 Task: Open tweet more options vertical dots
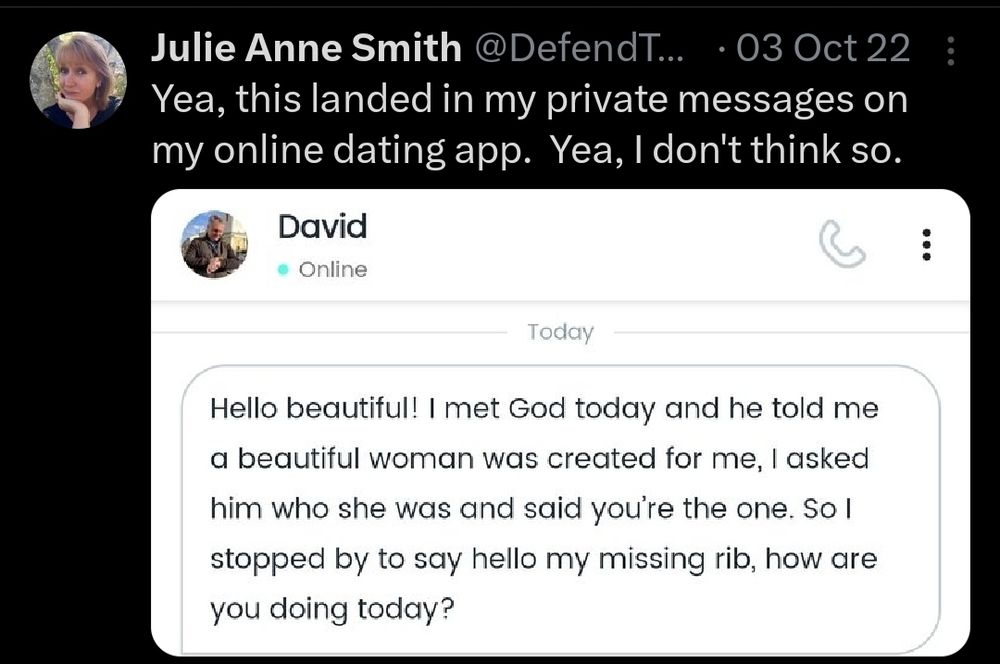pyautogui.click(x=949, y=50)
